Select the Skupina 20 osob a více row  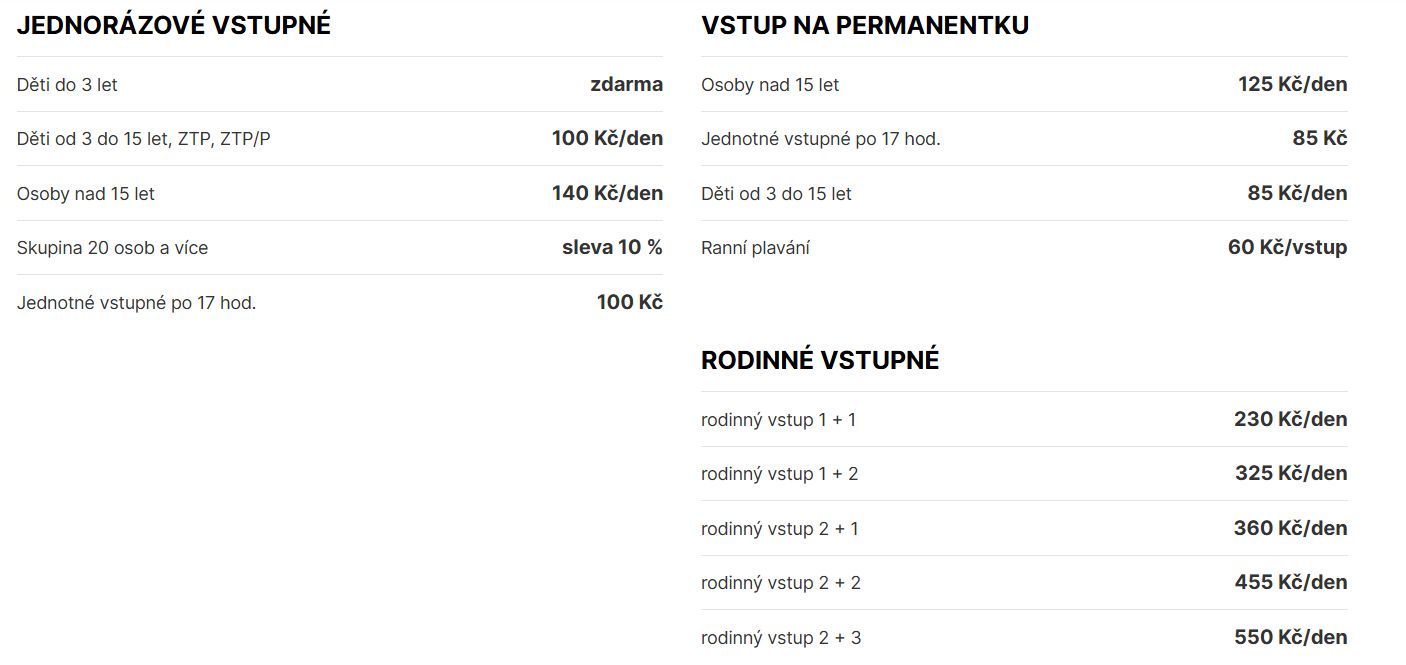112,248
